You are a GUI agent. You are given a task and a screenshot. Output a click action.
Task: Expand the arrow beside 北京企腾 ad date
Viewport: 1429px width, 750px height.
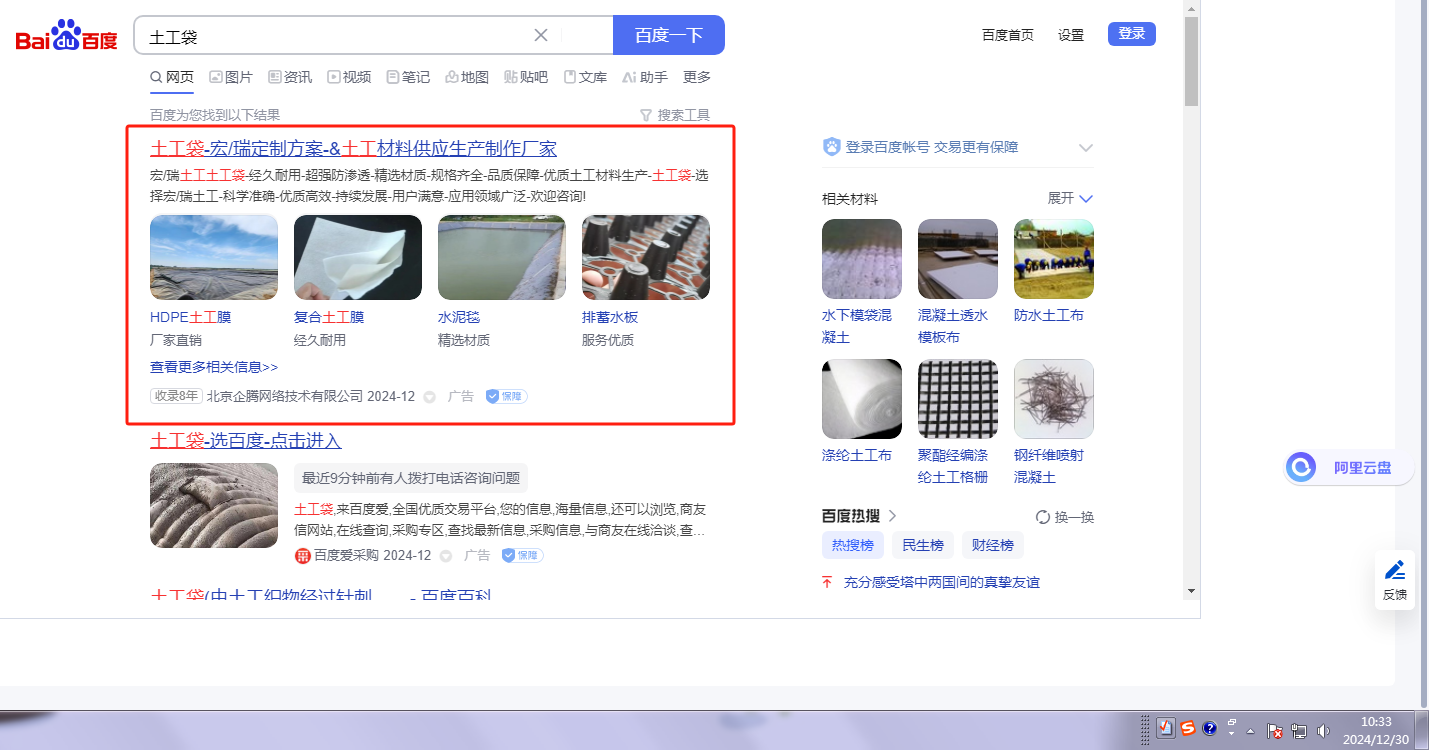click(x=430, y=397)
